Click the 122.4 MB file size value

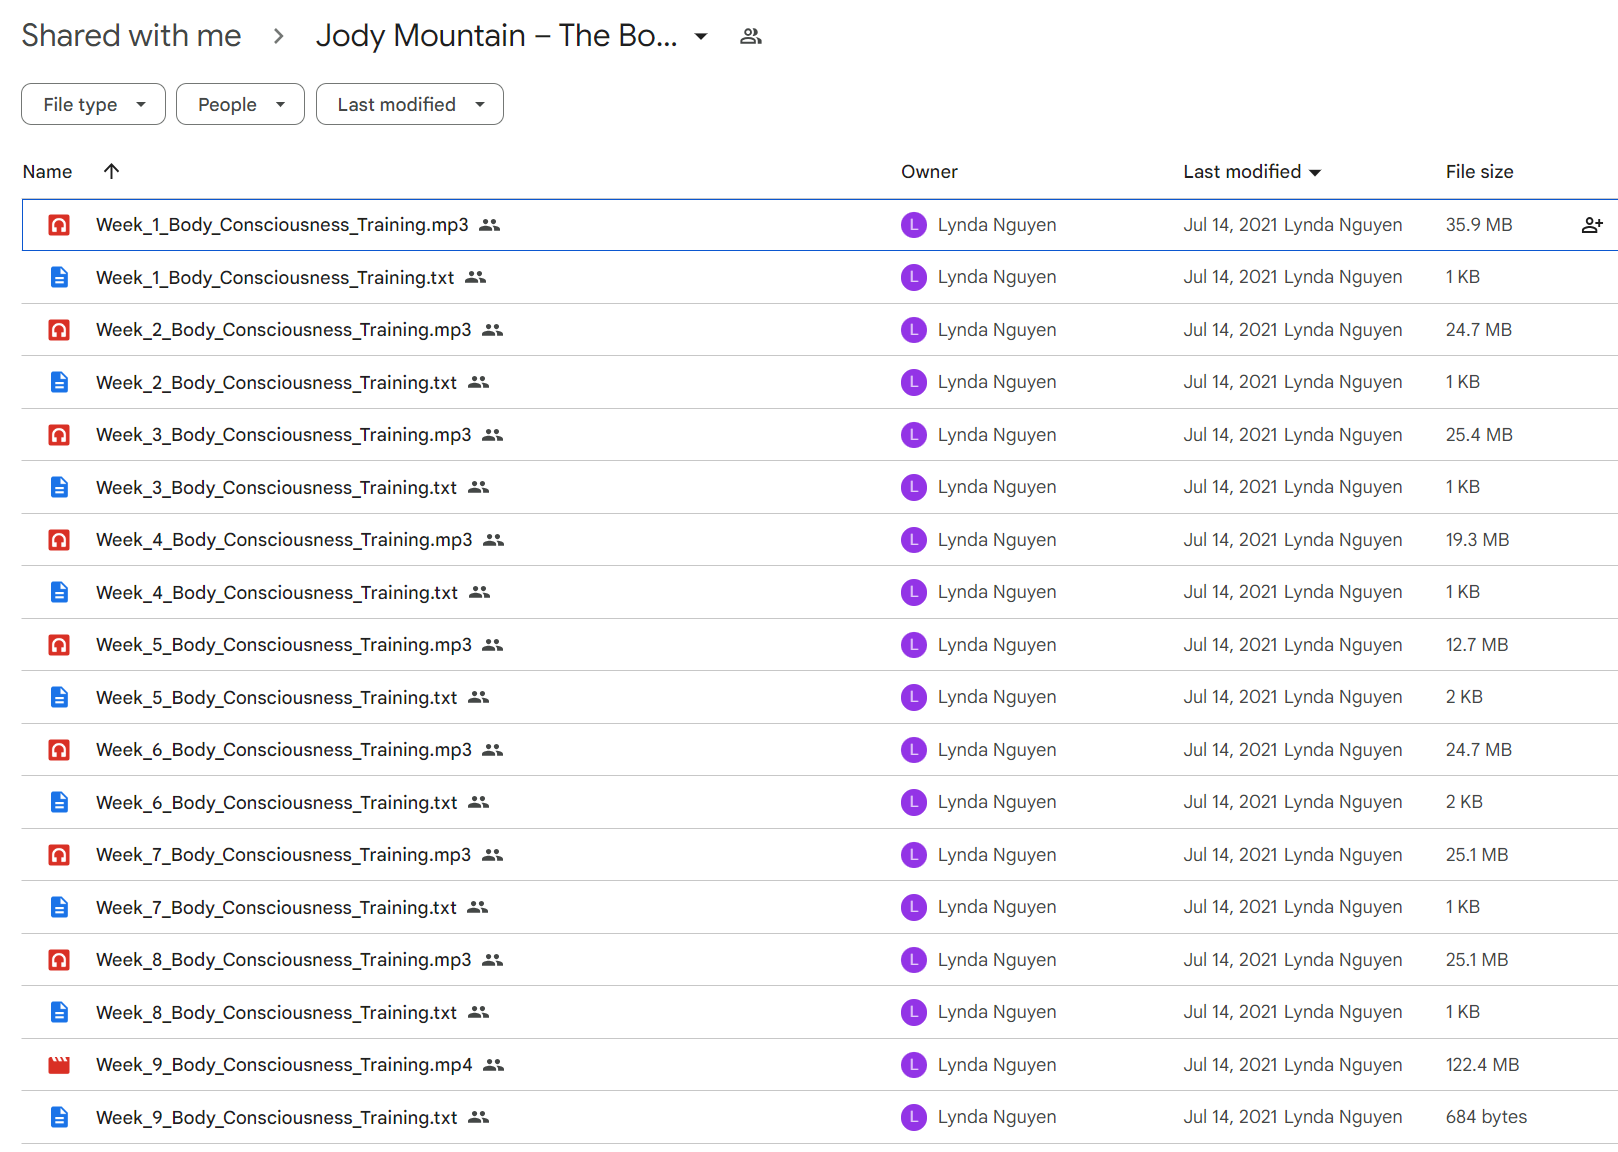1482,1065
